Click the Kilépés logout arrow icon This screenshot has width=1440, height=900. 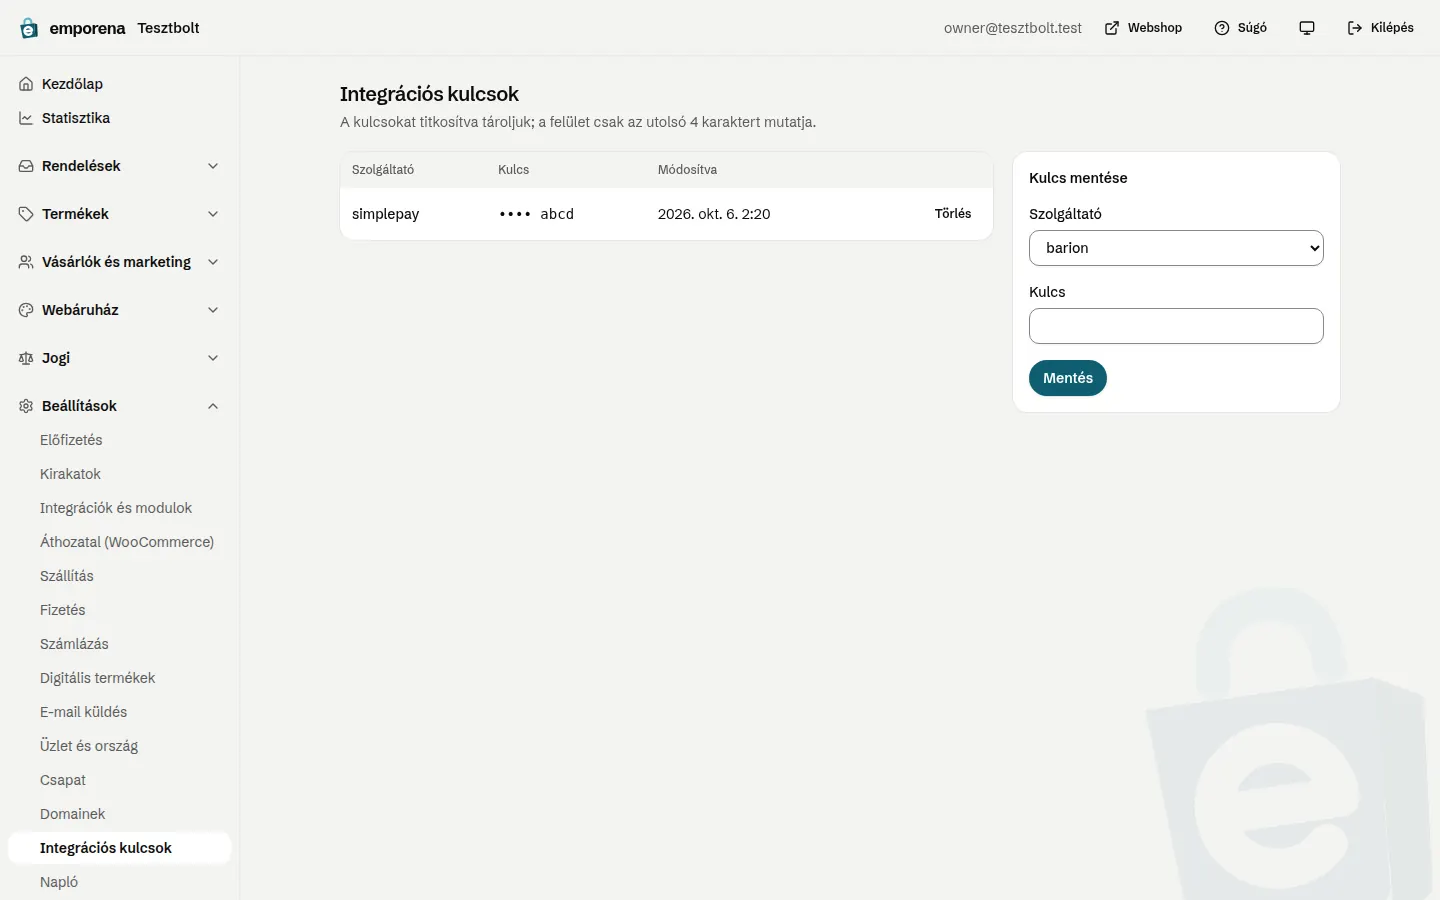[x=1355, y=28]
